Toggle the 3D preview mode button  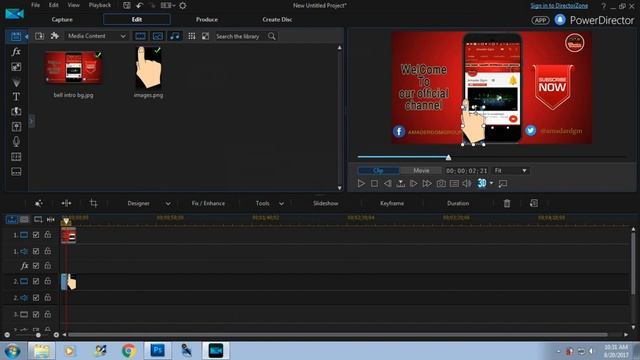coord(482,183)
